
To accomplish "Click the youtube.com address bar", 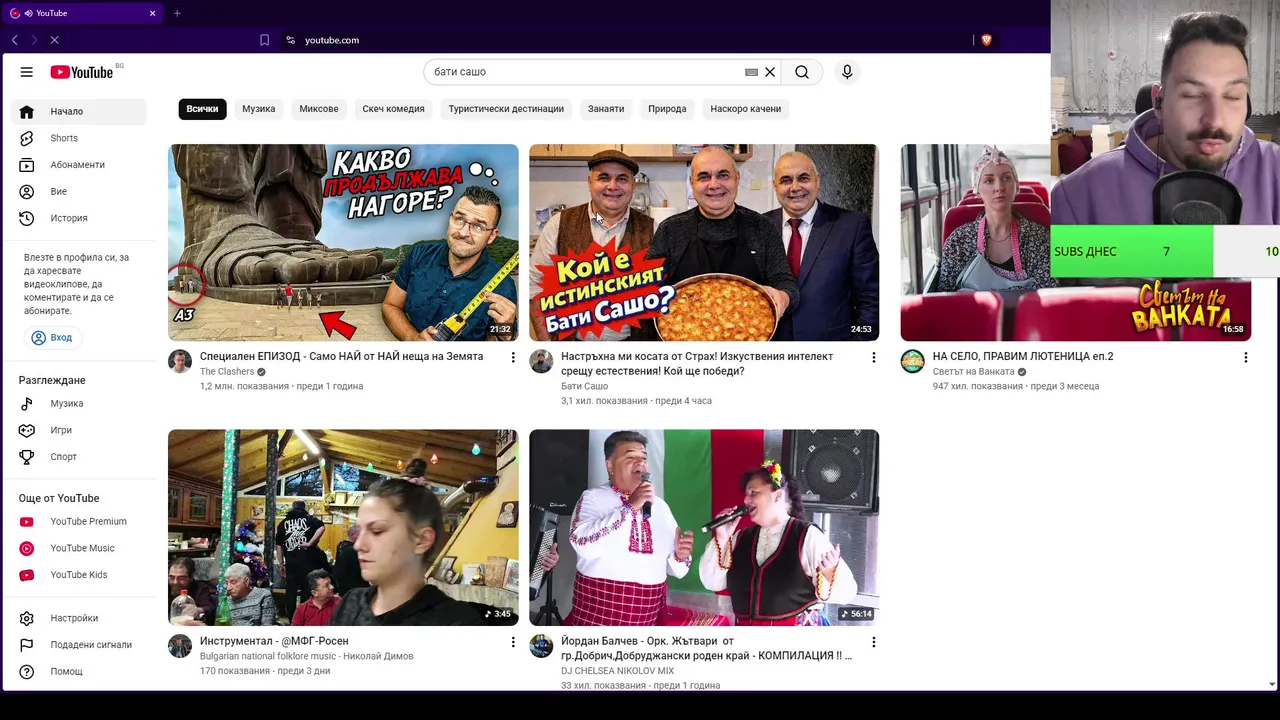I will coord(331,40).
